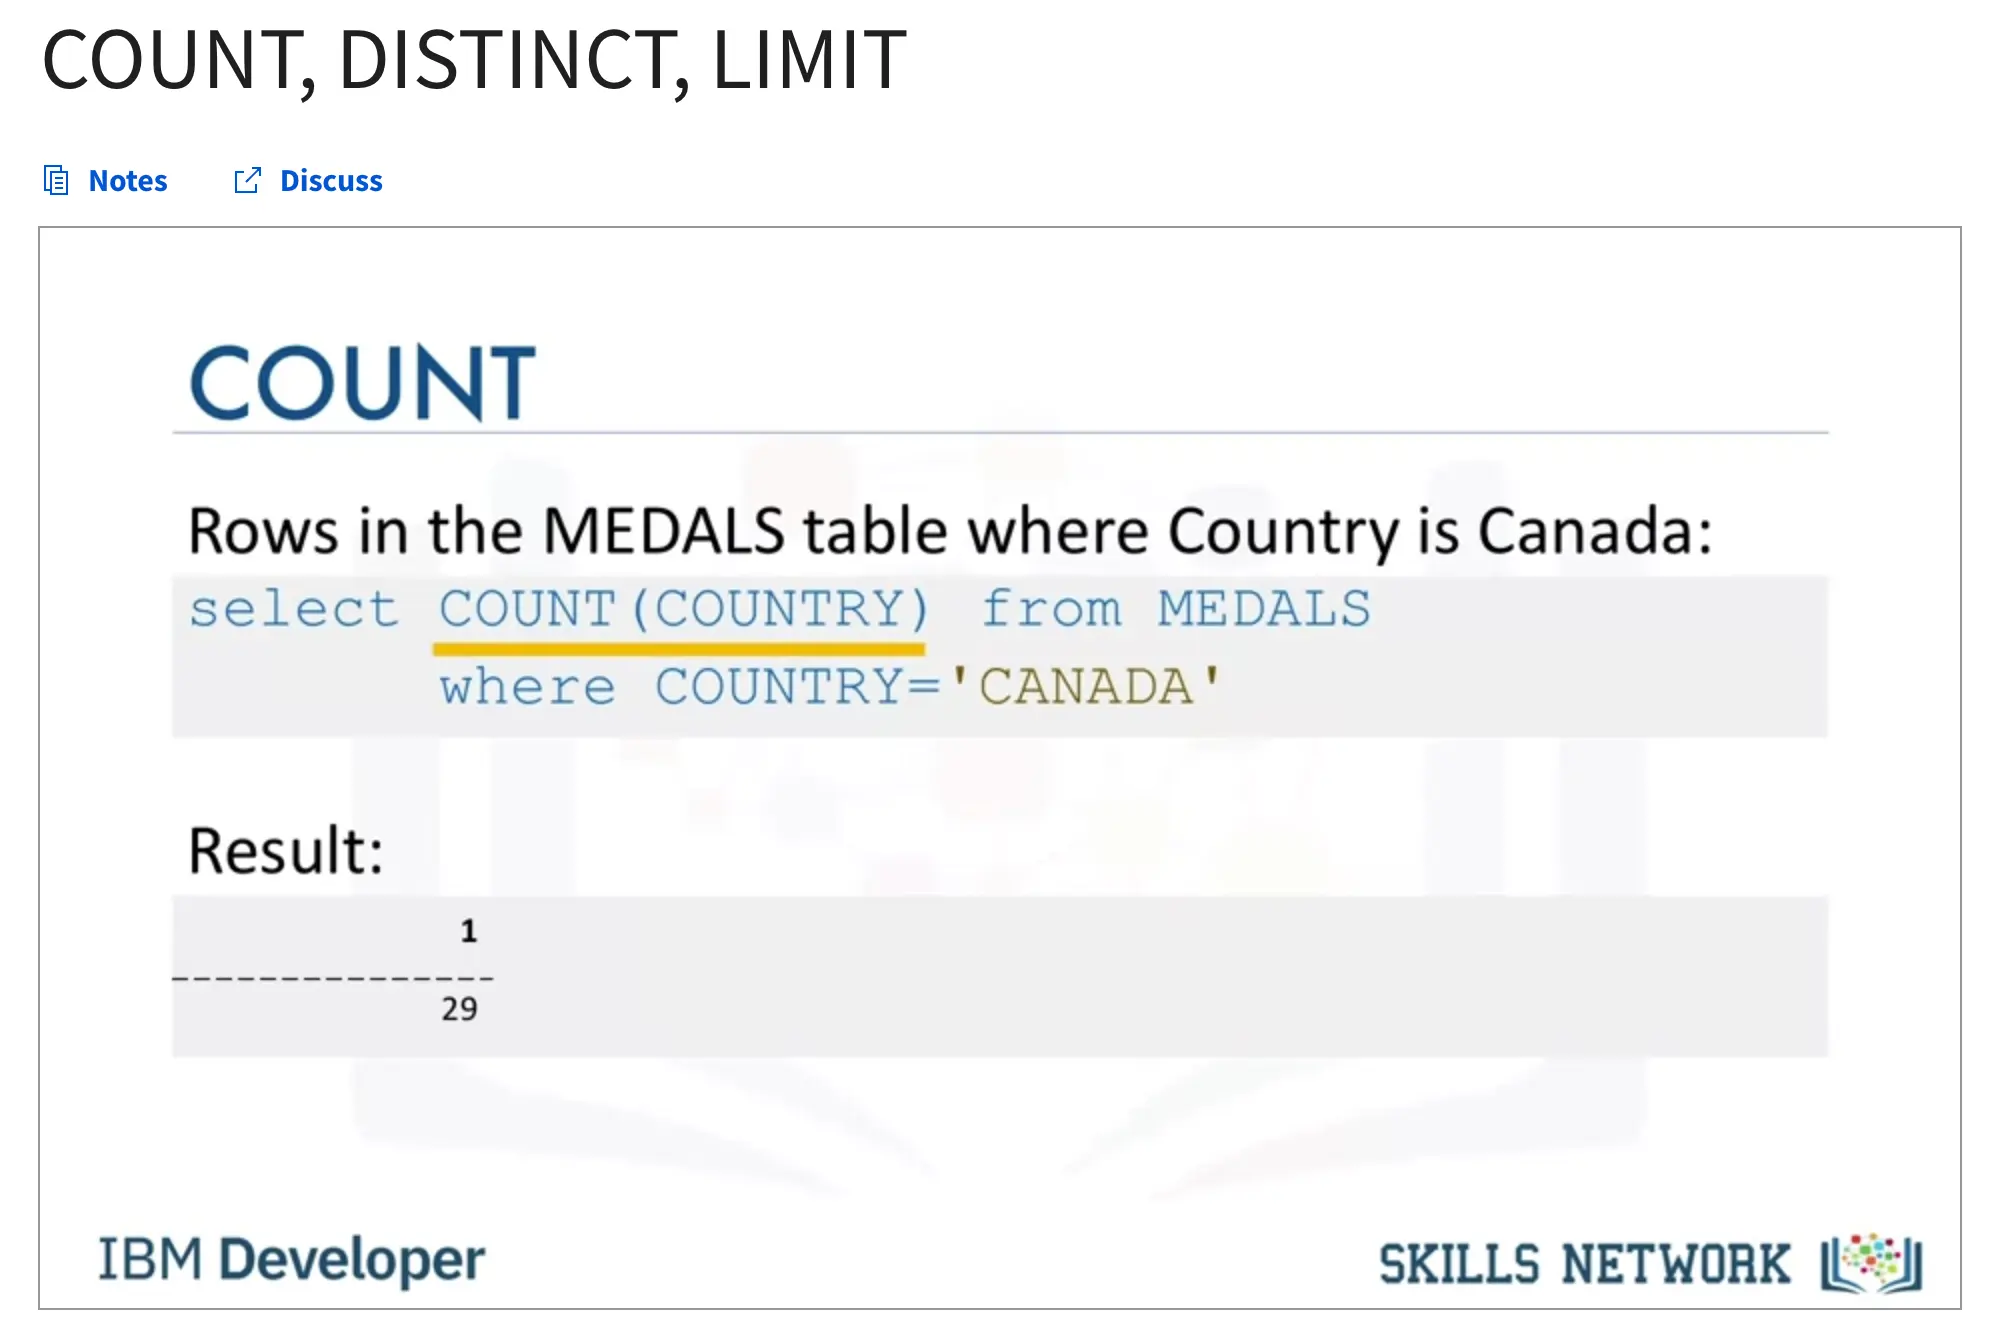Click the Discuss external-link icon
Viewport: 1996px width, 1344px height.
coord(247,181)
